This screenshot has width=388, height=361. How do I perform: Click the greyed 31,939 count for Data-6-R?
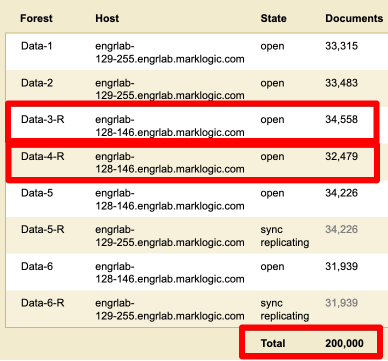pos(341,303)
